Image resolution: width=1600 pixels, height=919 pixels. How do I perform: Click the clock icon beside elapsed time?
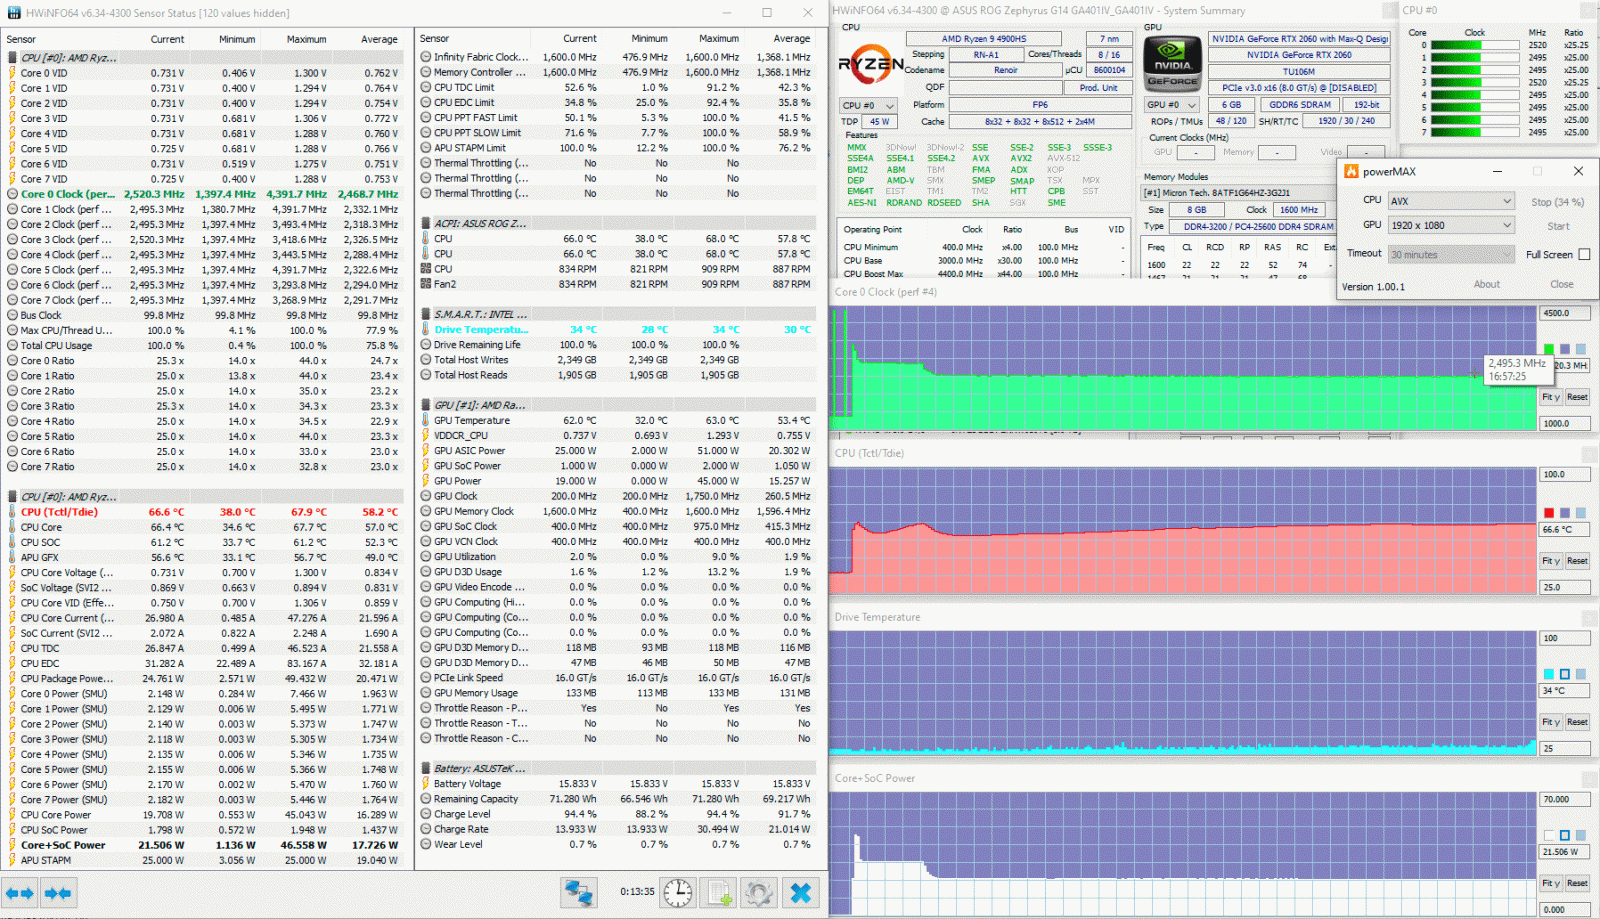(x=678, y=893)
